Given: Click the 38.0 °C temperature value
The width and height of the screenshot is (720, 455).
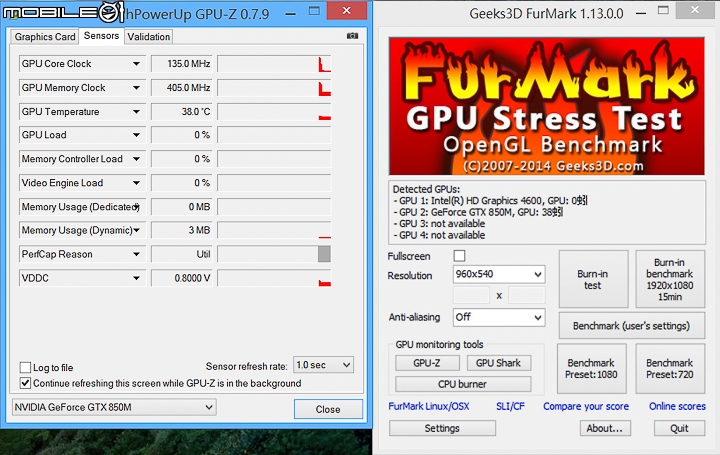Looking at the screenshot, I should click(x=182, y=112).
